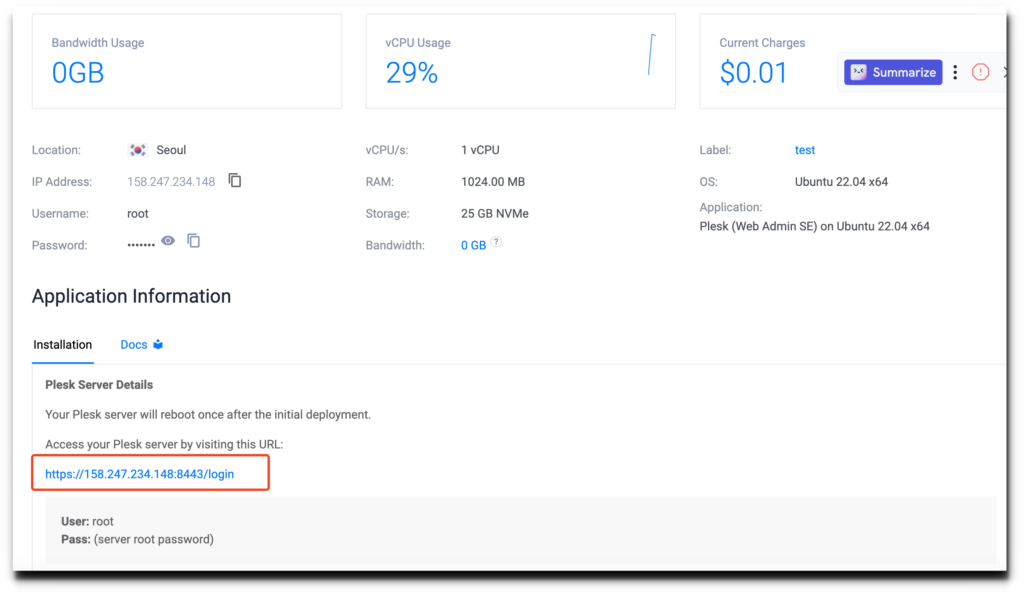Click the vCPU usage sparkline graph

point(651,54)
